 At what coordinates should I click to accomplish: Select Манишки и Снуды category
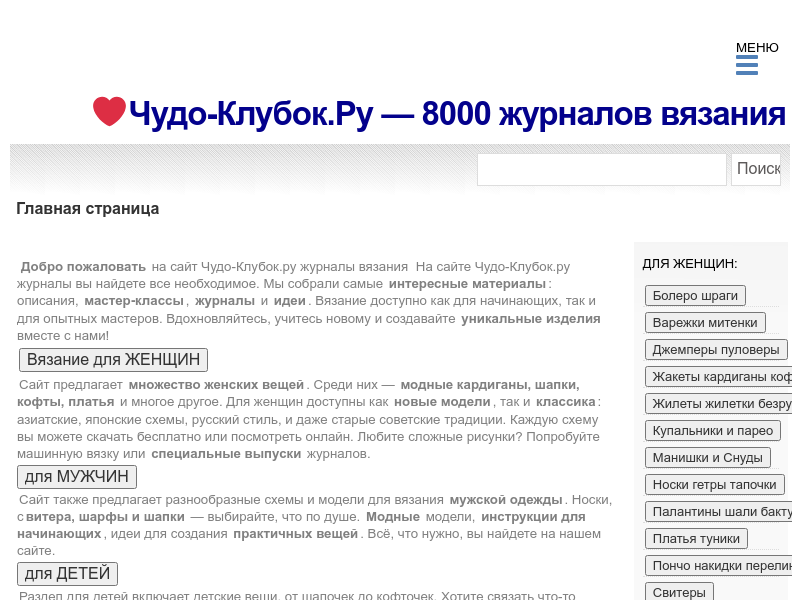(707, 458)
